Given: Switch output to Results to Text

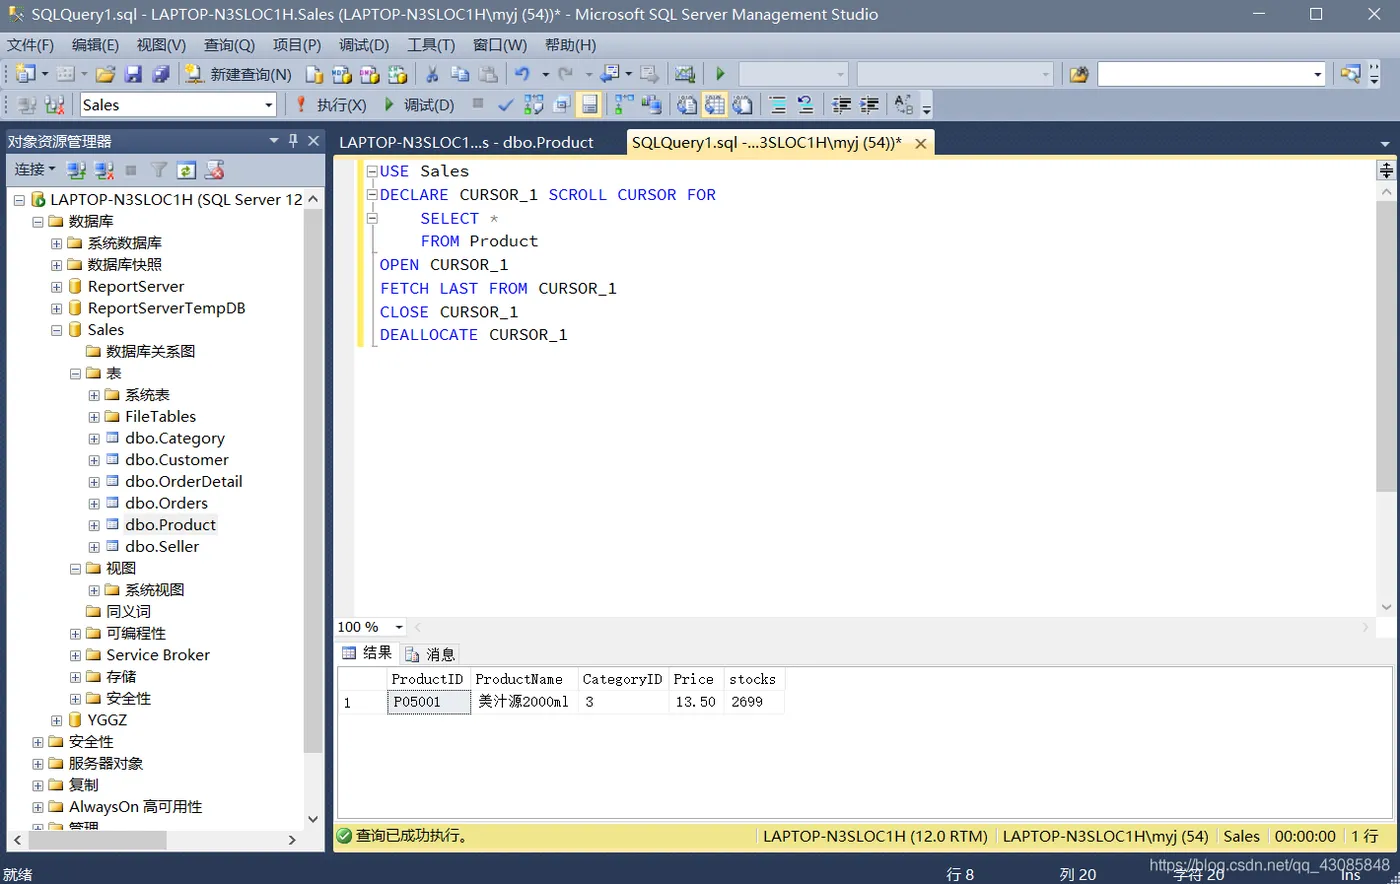Looking at the screenshot, I should point(686,104).
